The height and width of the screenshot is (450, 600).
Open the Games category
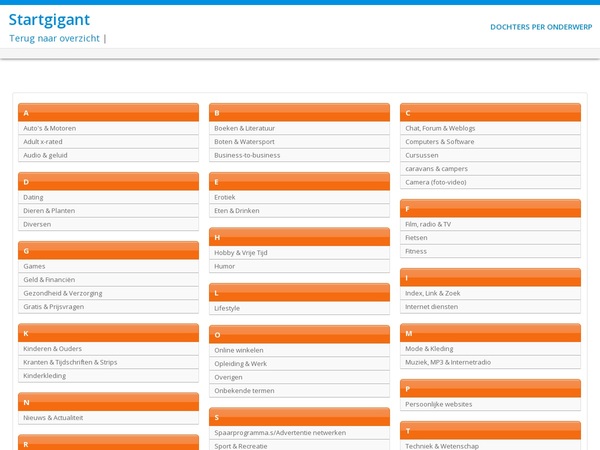(x=108, y=266)
